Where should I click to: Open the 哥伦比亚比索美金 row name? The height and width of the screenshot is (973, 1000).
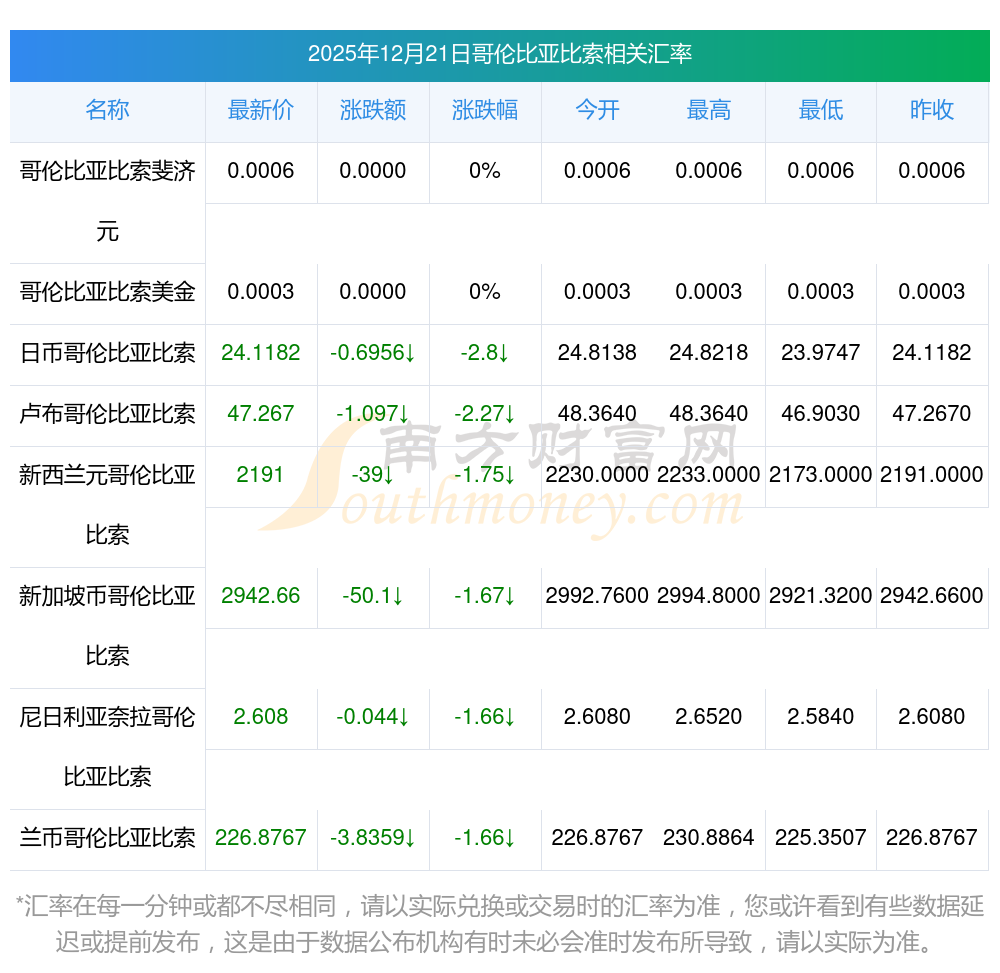pyautogui.click(x=107, y=292)
